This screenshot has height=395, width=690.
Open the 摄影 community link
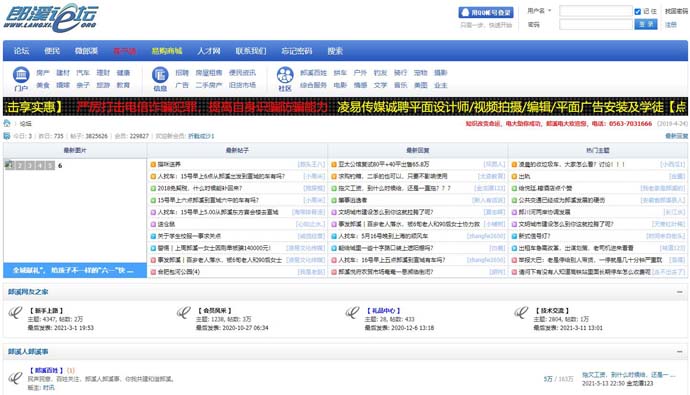(440, 73)
